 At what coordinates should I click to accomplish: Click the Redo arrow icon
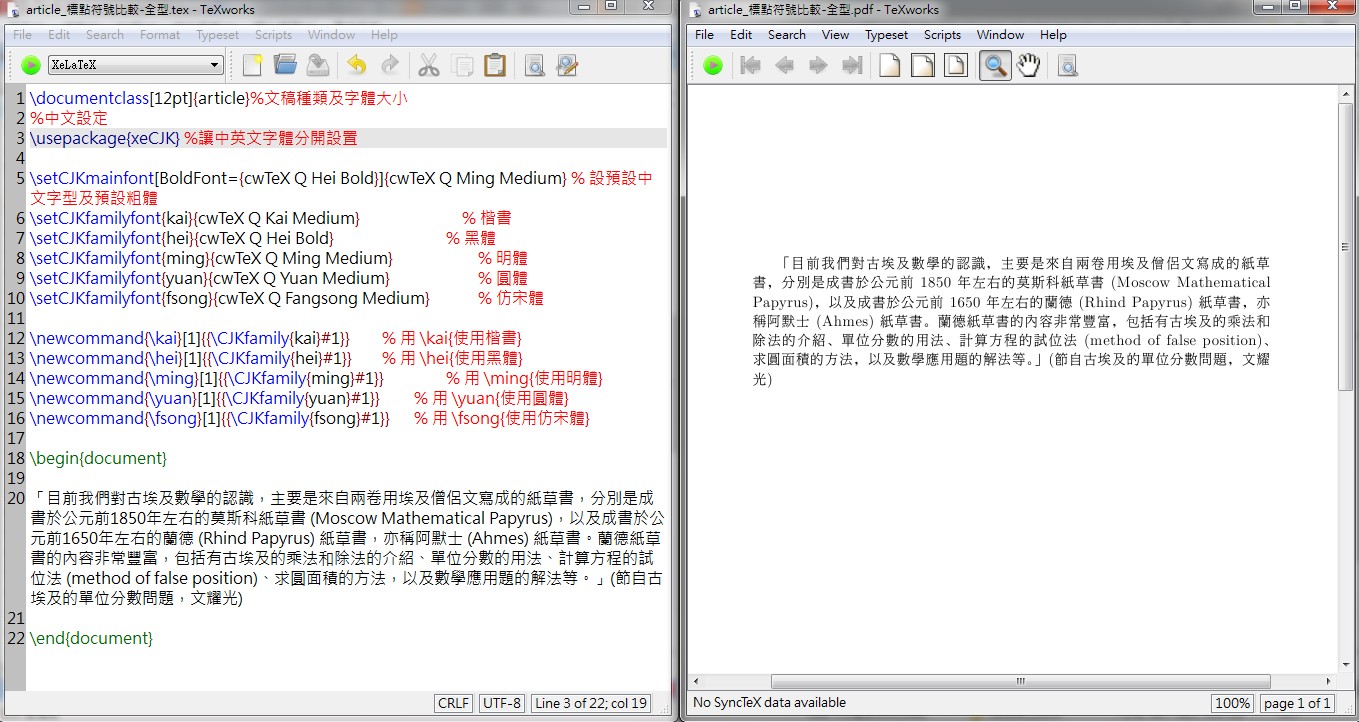pyautogui.click(x=389, y=66)
